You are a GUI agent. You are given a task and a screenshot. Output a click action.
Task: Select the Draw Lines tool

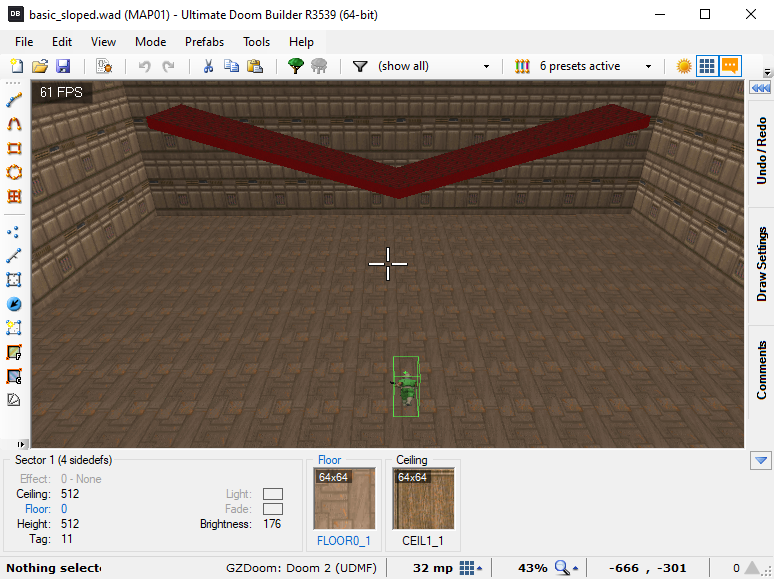14,100
